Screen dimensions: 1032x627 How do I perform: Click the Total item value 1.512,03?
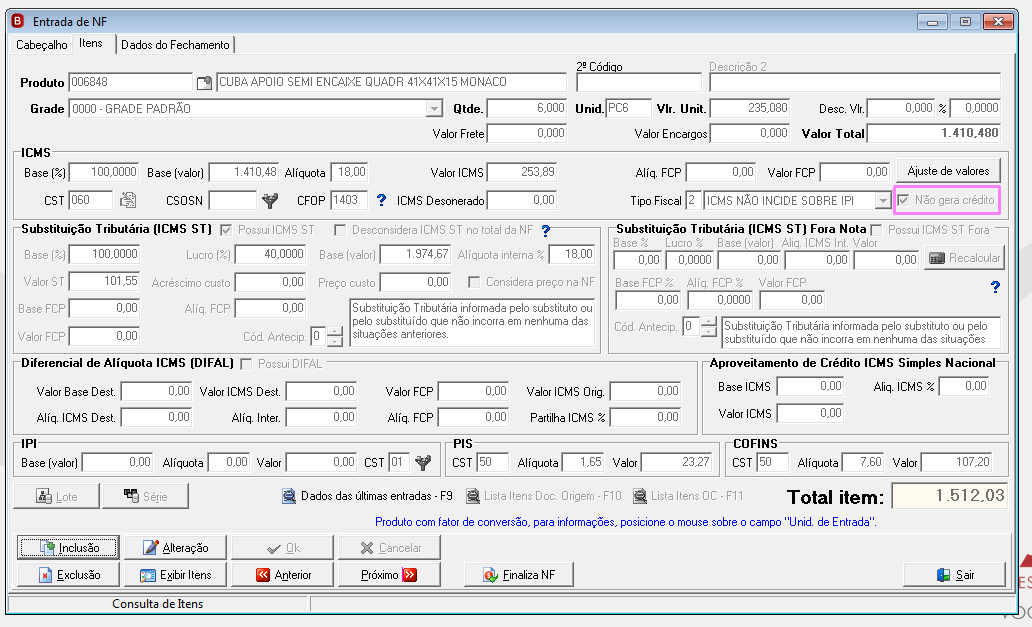949,496
